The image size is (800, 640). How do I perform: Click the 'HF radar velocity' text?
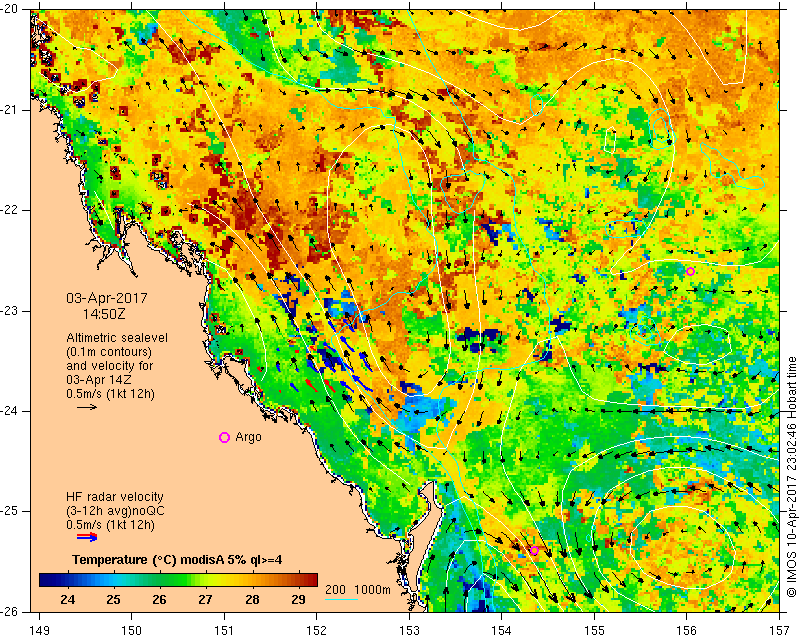(115, 497)
